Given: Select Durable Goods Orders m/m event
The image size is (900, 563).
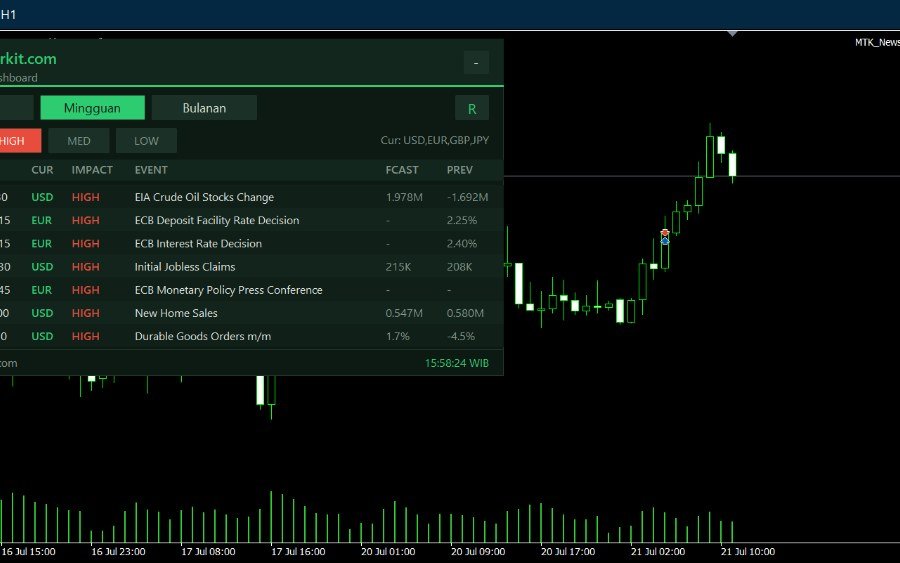Looking at the screenshot, I should coord(203,336).
